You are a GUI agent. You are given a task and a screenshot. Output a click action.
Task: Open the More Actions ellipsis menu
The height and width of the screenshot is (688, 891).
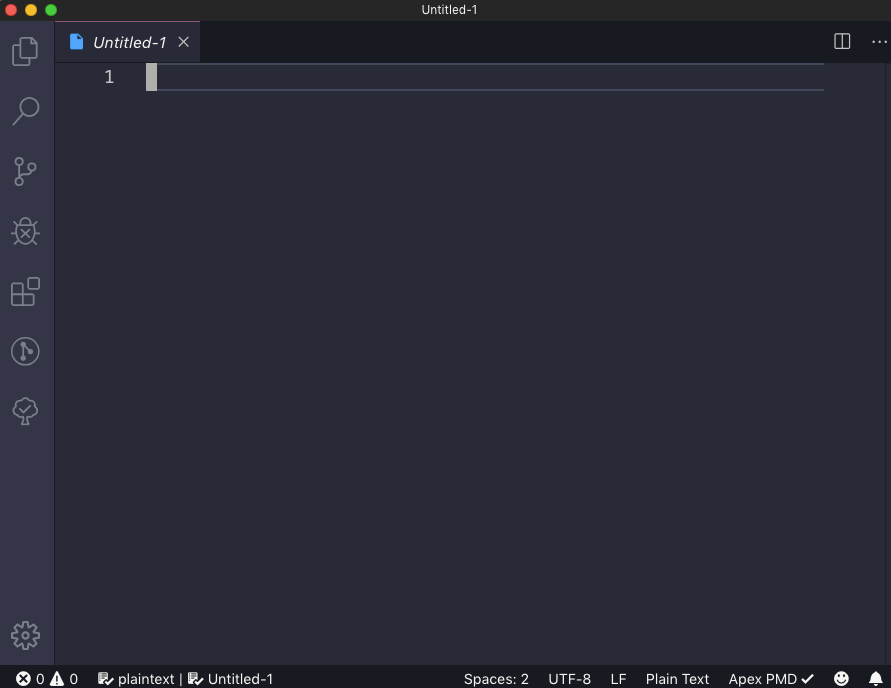pyautogui.click(x=879, y=41)
